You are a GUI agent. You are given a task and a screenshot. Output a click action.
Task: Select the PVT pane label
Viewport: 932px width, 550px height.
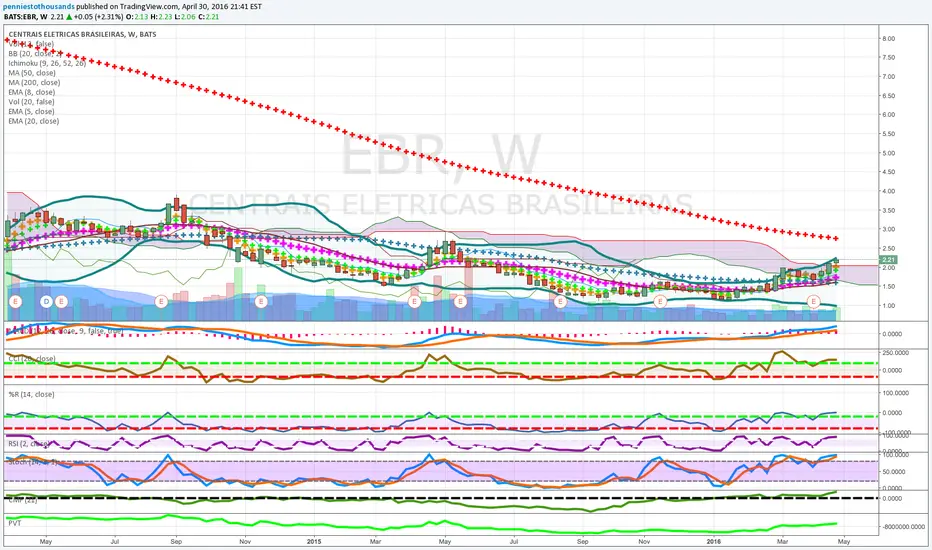pyautogui.click(x=14, y=523)
